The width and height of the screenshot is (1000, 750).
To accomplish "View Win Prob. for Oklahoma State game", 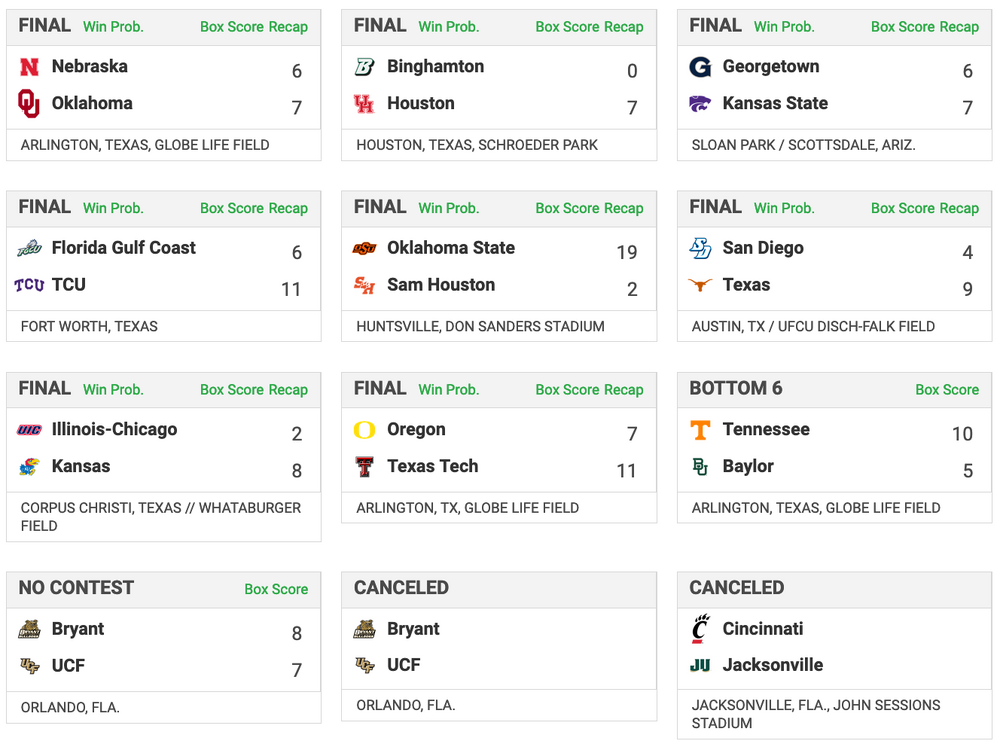I will (x=449, y=208).
